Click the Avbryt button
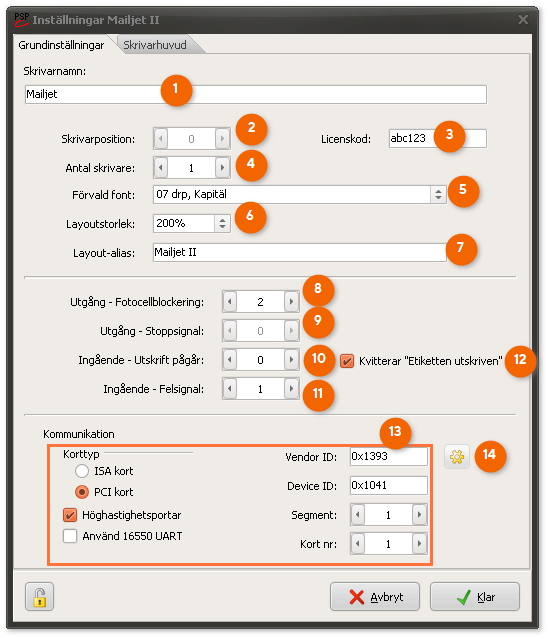Image resolution: width=549 pixels, height=639 pixels. pos(375,597)
